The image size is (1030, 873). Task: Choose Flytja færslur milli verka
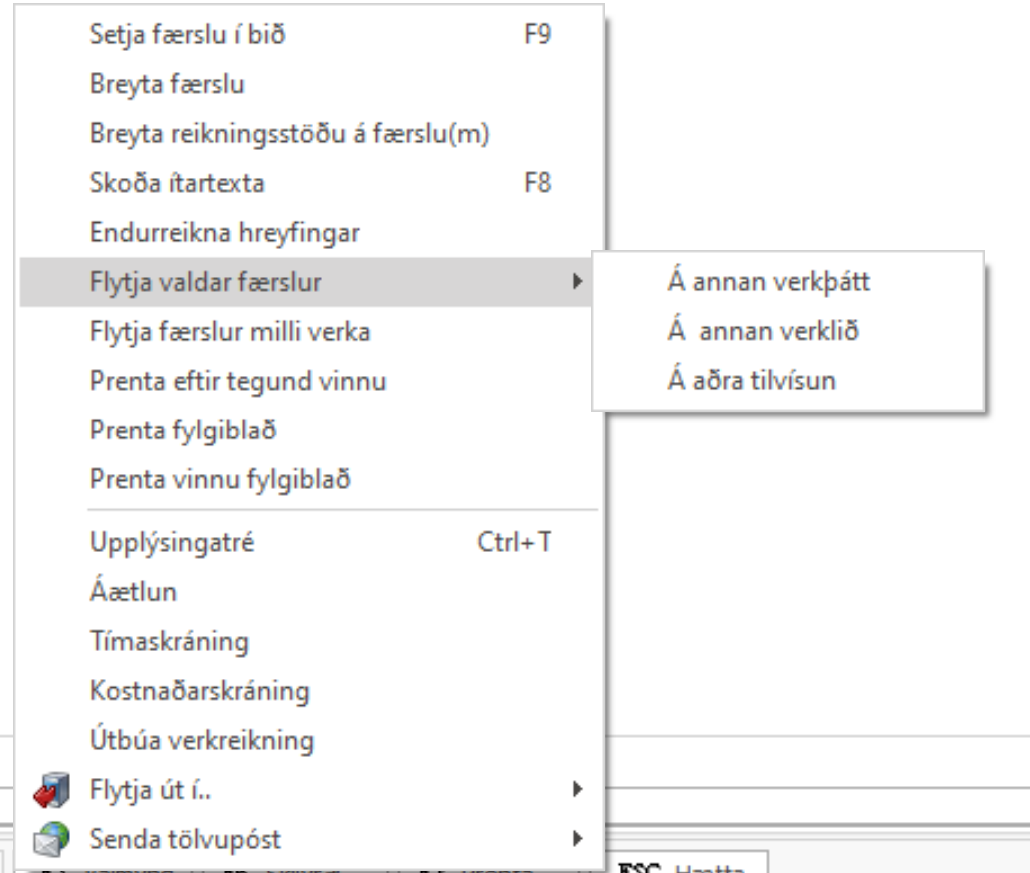point(230,332)
